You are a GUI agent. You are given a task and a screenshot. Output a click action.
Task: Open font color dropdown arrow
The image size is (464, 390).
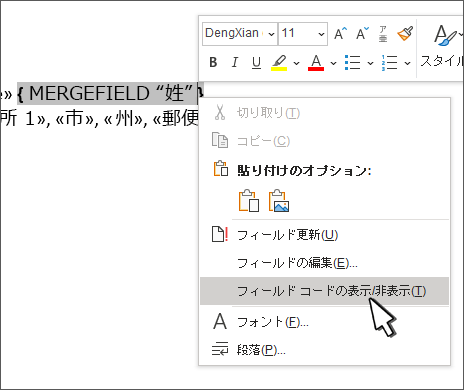(333, 63)
